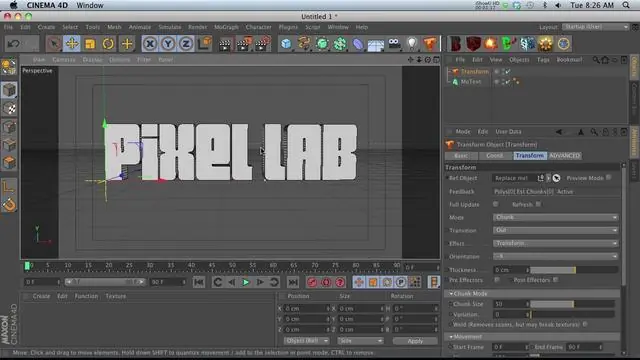Add a light bulb object

[412, 44]
